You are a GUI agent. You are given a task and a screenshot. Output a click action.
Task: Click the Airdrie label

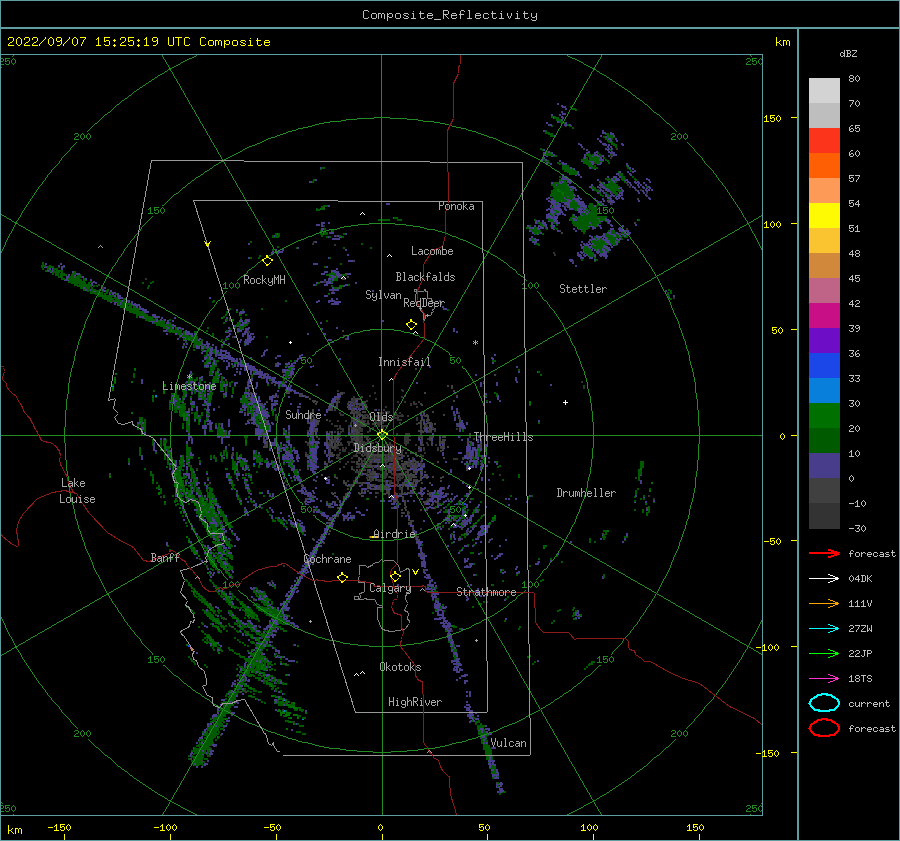click(394, 534)
